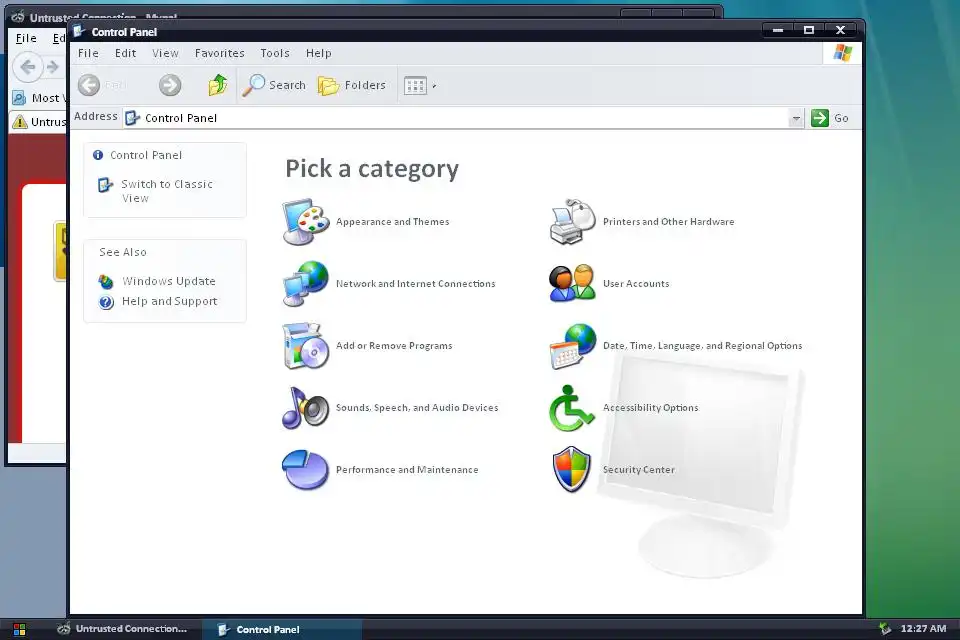Maximize the Control Panel window

[809, 30]
